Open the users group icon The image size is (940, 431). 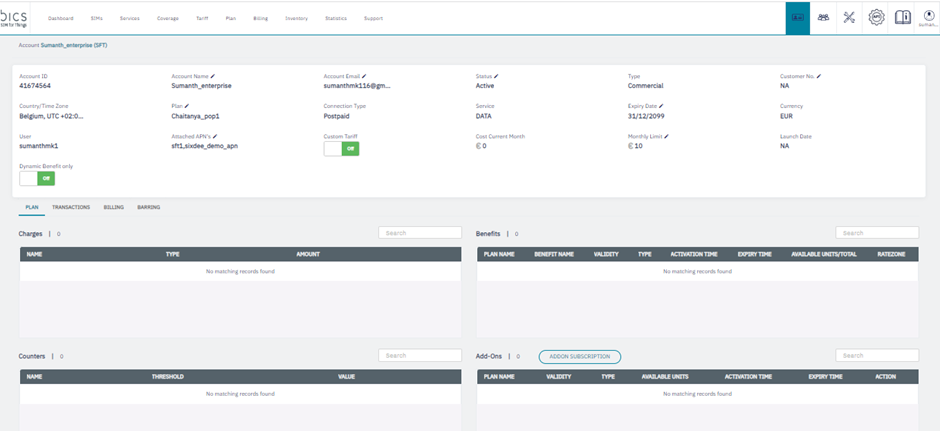point(823,18)
